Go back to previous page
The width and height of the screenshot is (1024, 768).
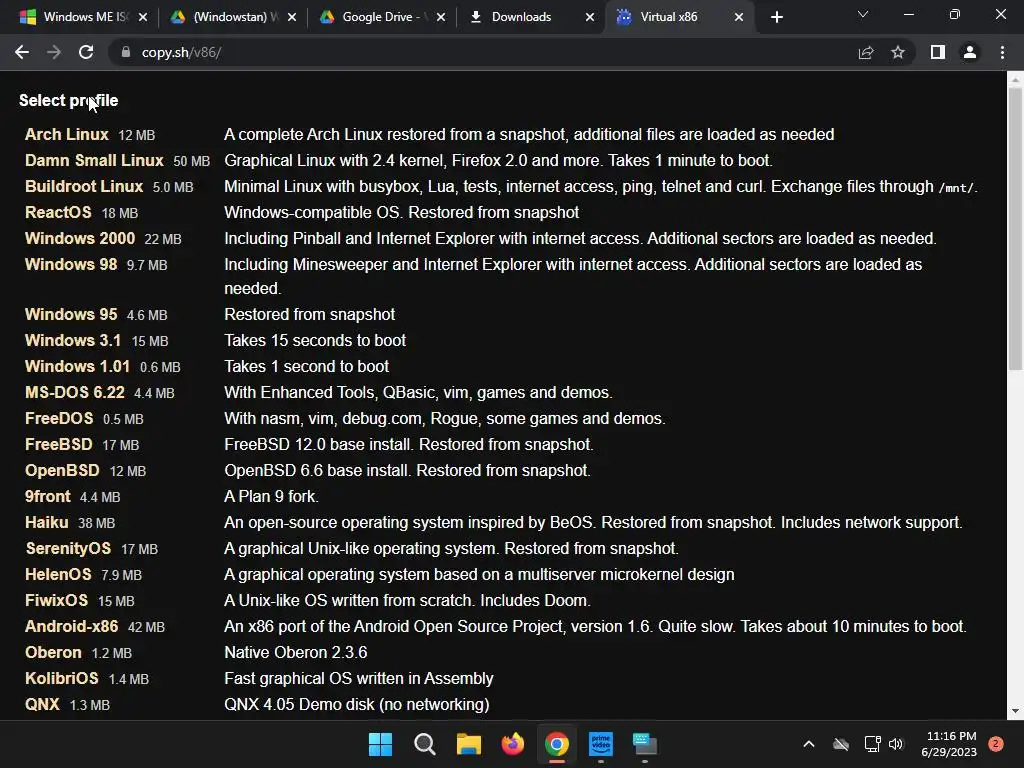[22, 52]
